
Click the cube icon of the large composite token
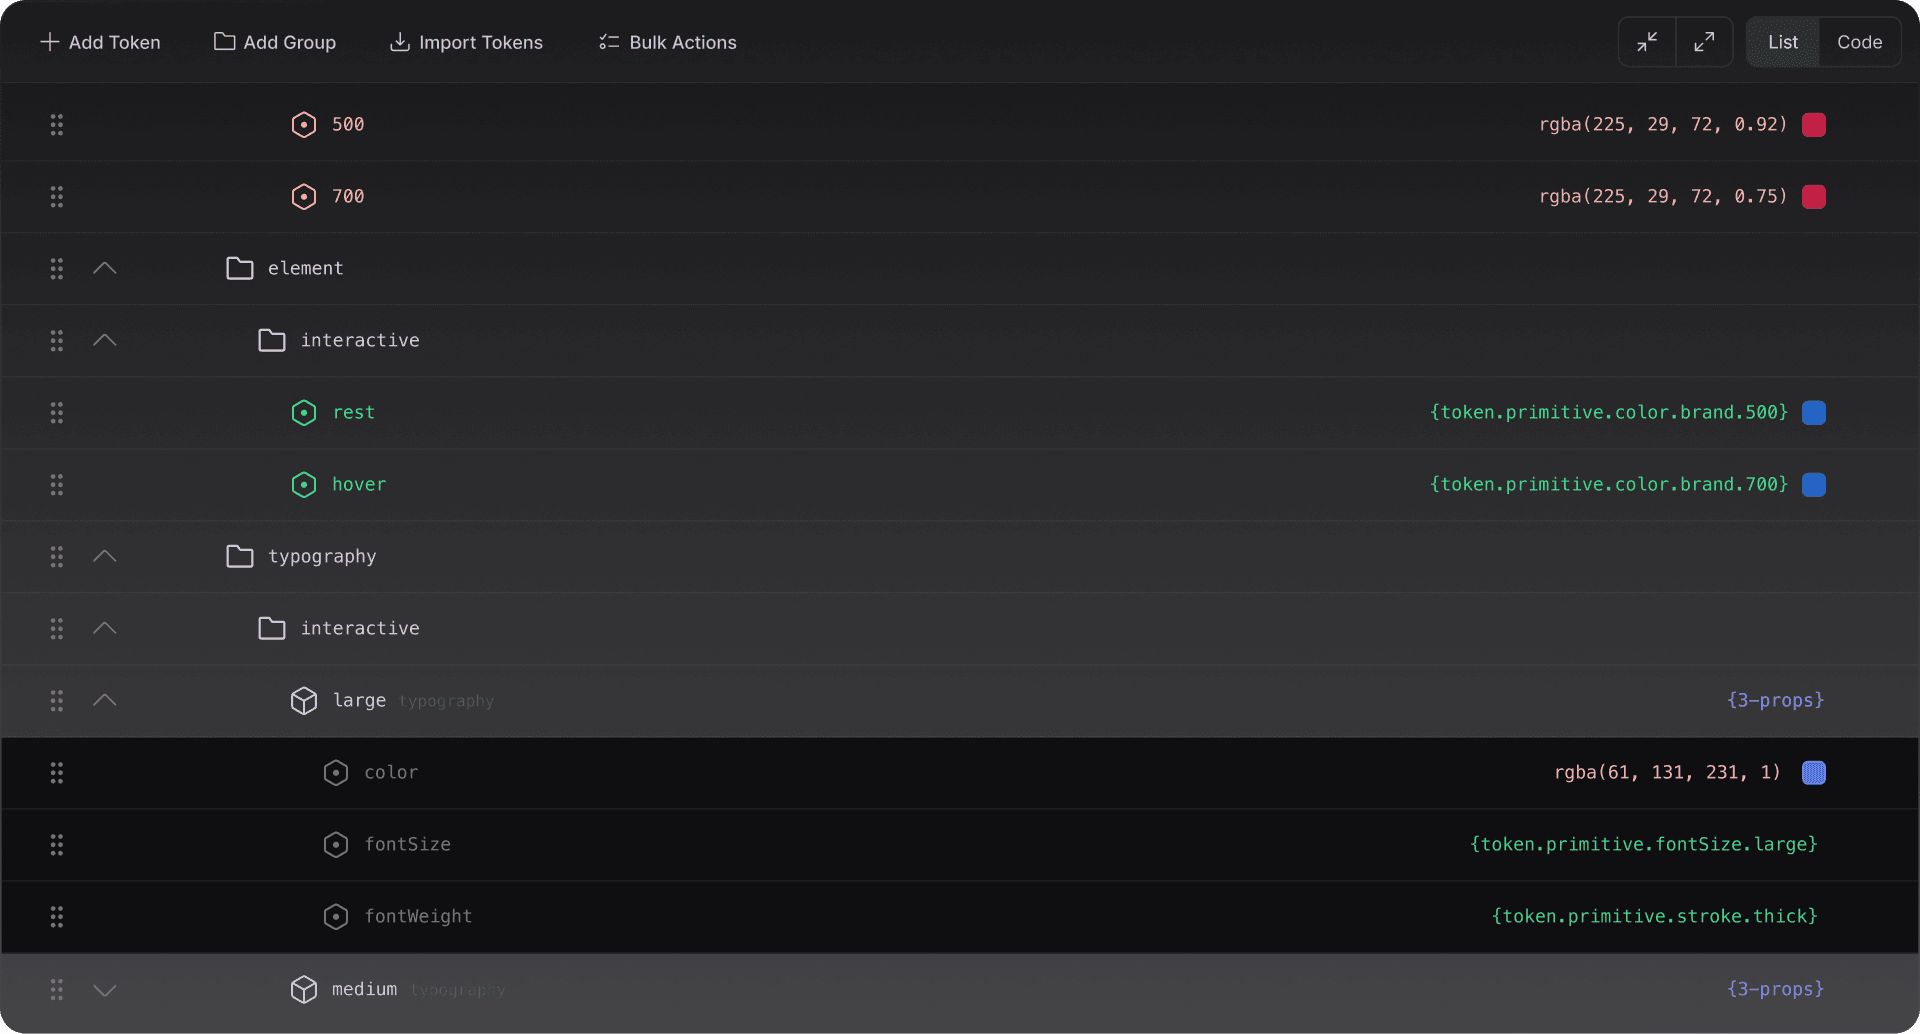click(304, 701)
